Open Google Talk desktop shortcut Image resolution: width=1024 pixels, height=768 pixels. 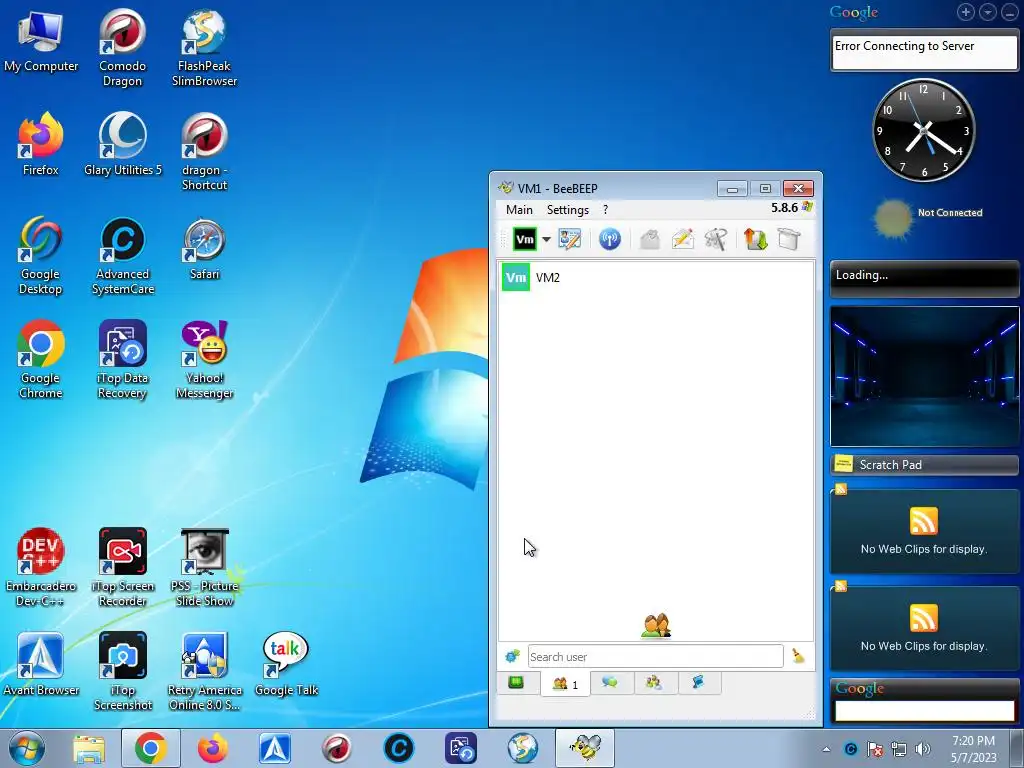click(x=285, y=664)
